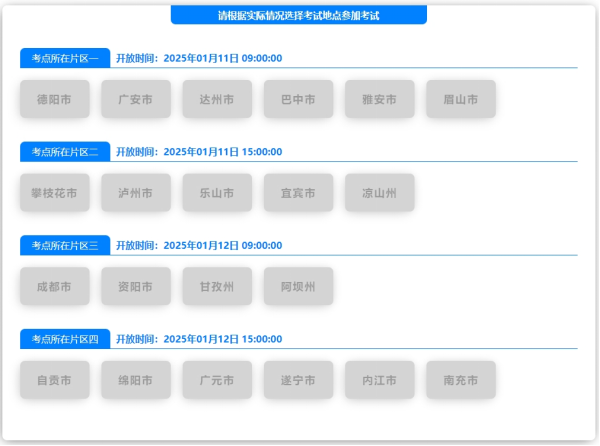Pick 凉山州 as exam location
Viewport: 600px width, 446px height.
pyautogui.click(x=380, y=193)
